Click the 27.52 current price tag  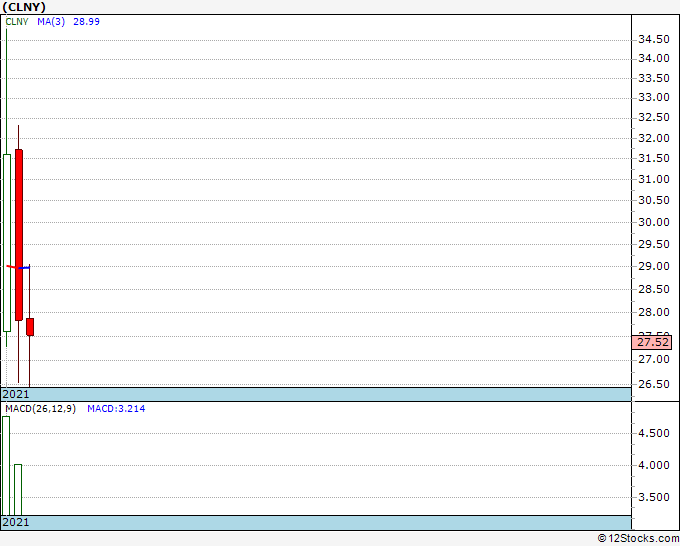(652, 342)
